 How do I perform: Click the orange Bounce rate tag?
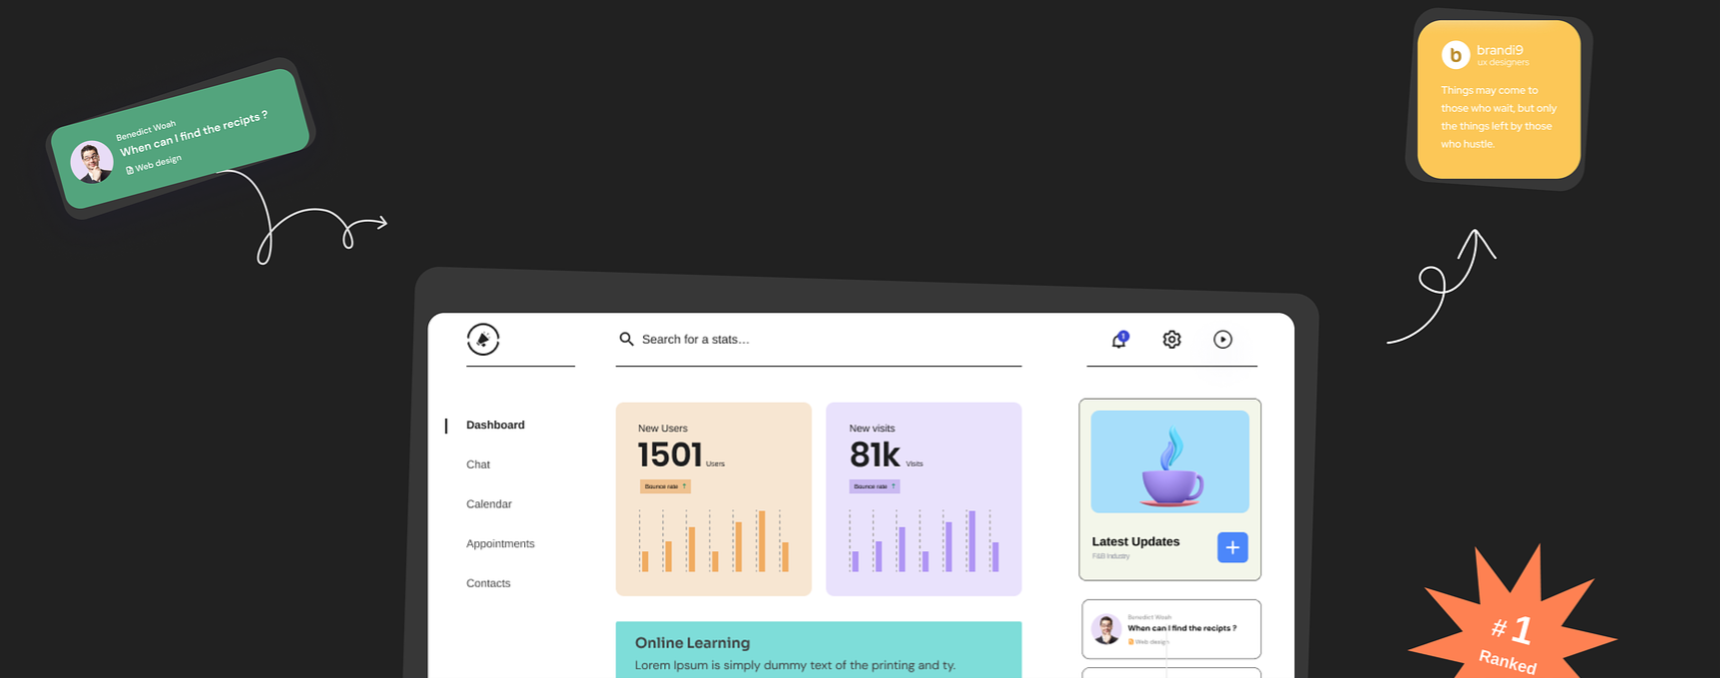665,487
